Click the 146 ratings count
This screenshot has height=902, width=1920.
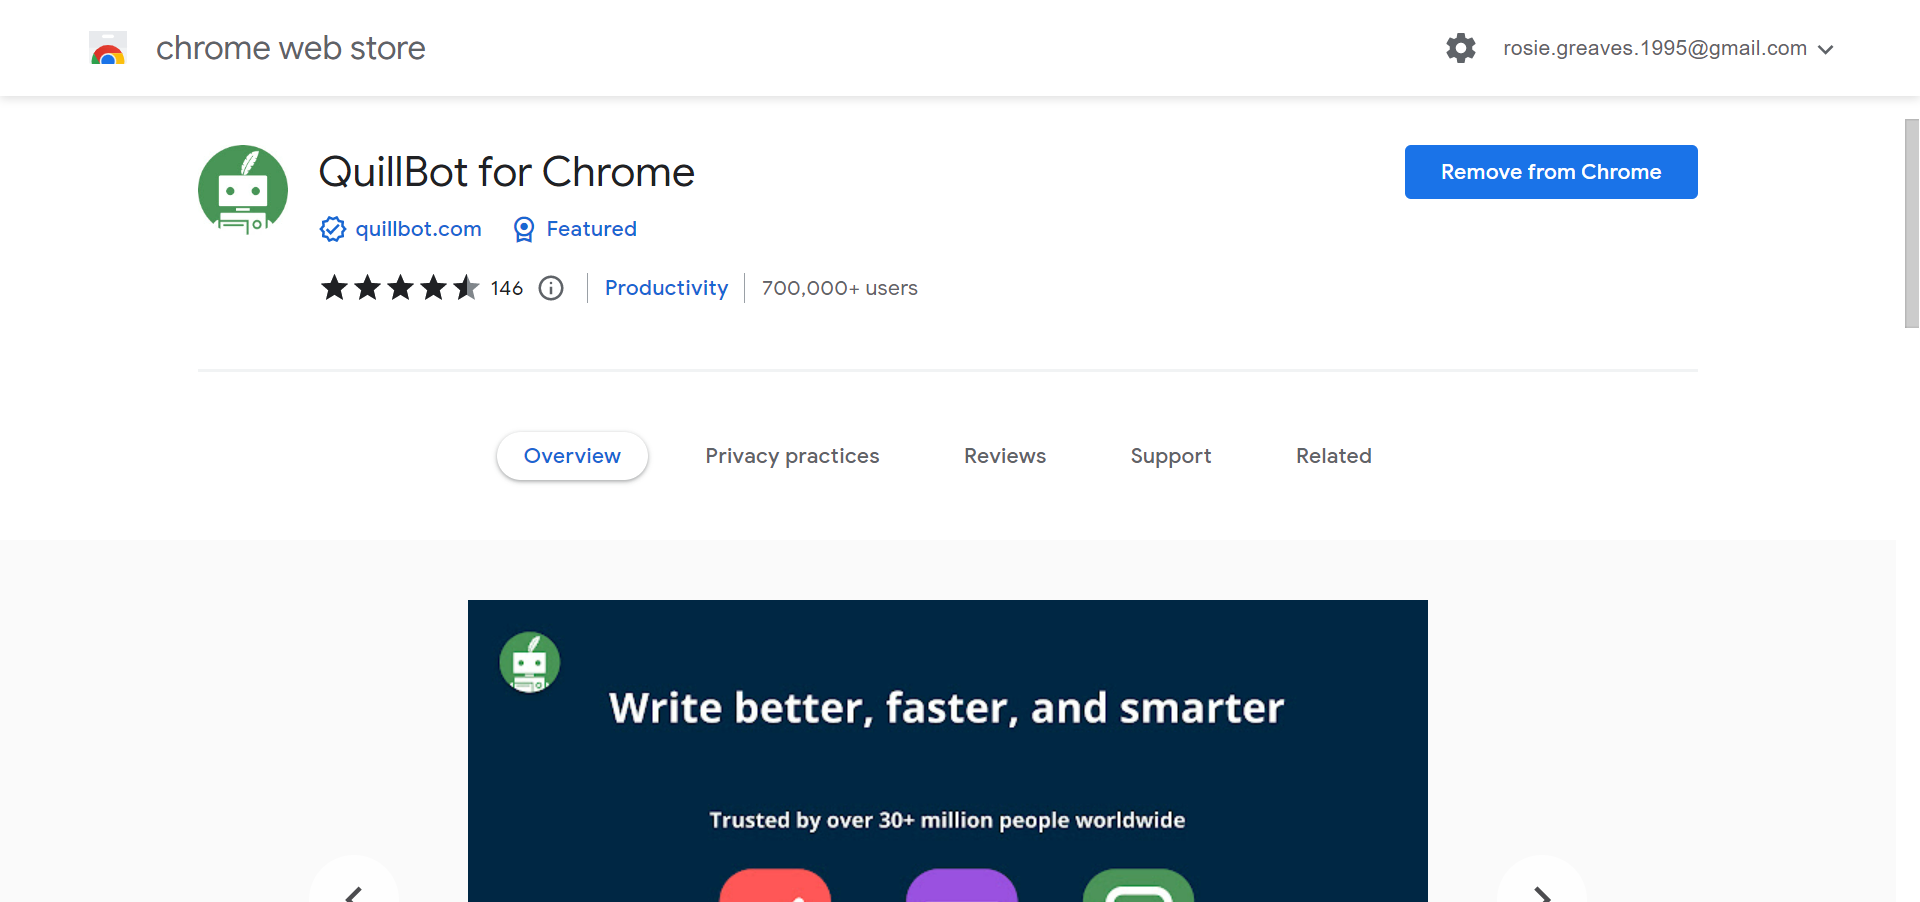[507, 288]
